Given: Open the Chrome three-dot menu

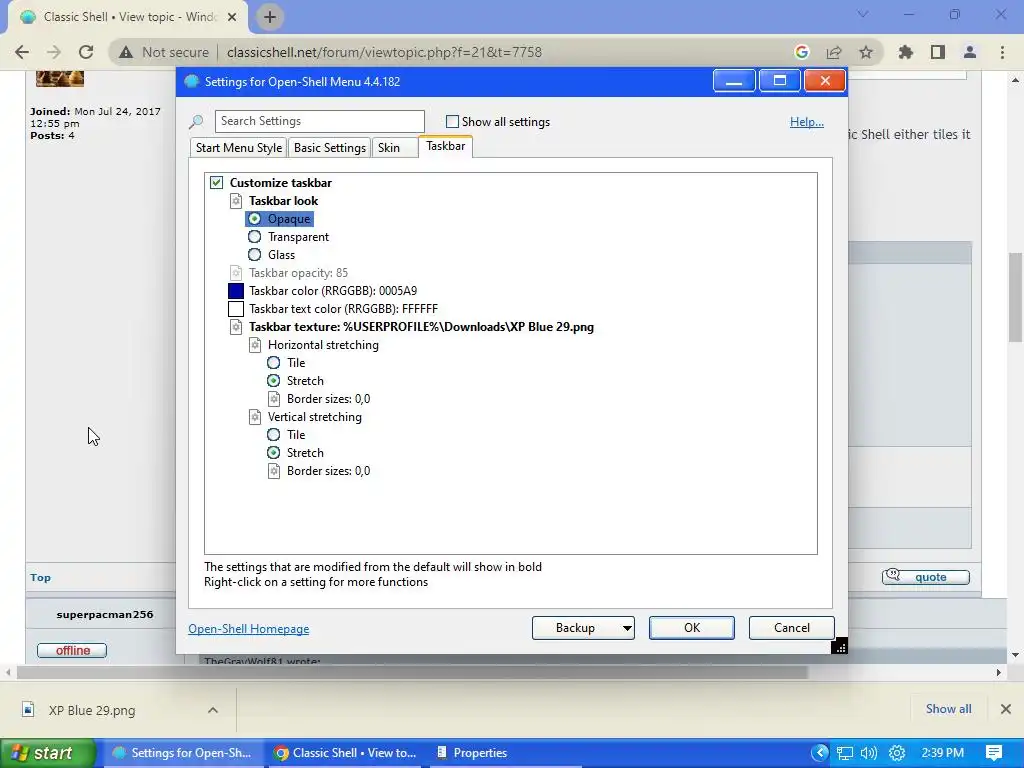Looking at the screenshot, I should [1002, 52].
